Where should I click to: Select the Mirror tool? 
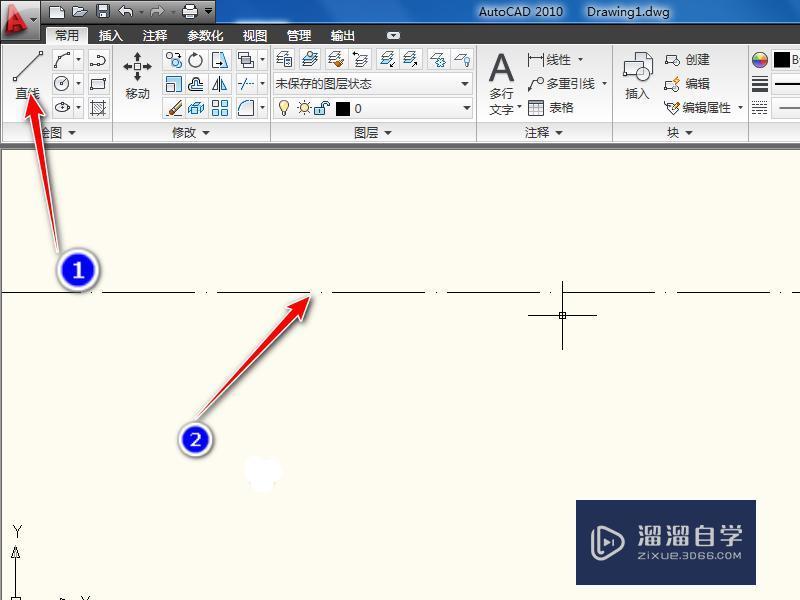tap(220, 84)
